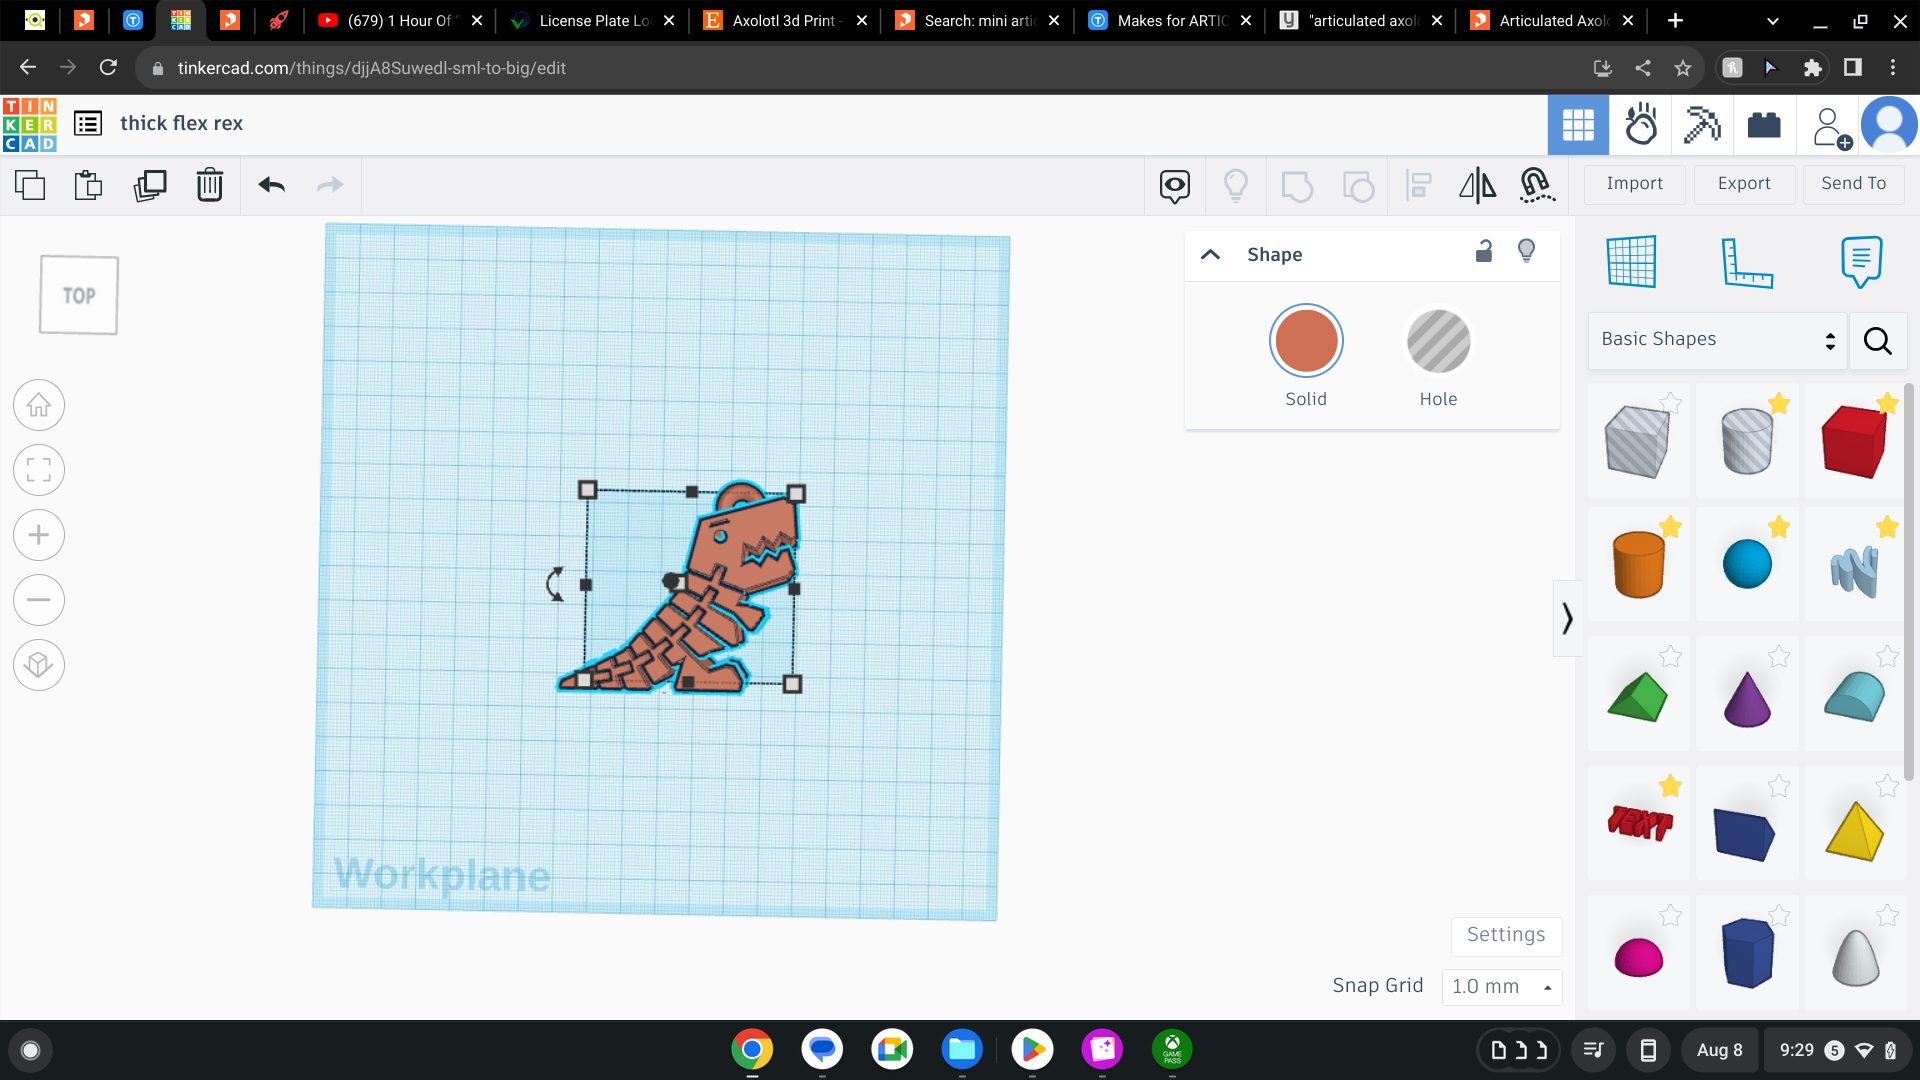
Task: Select the blue Sphere shape thumbnail
Action: point(1746,562)
